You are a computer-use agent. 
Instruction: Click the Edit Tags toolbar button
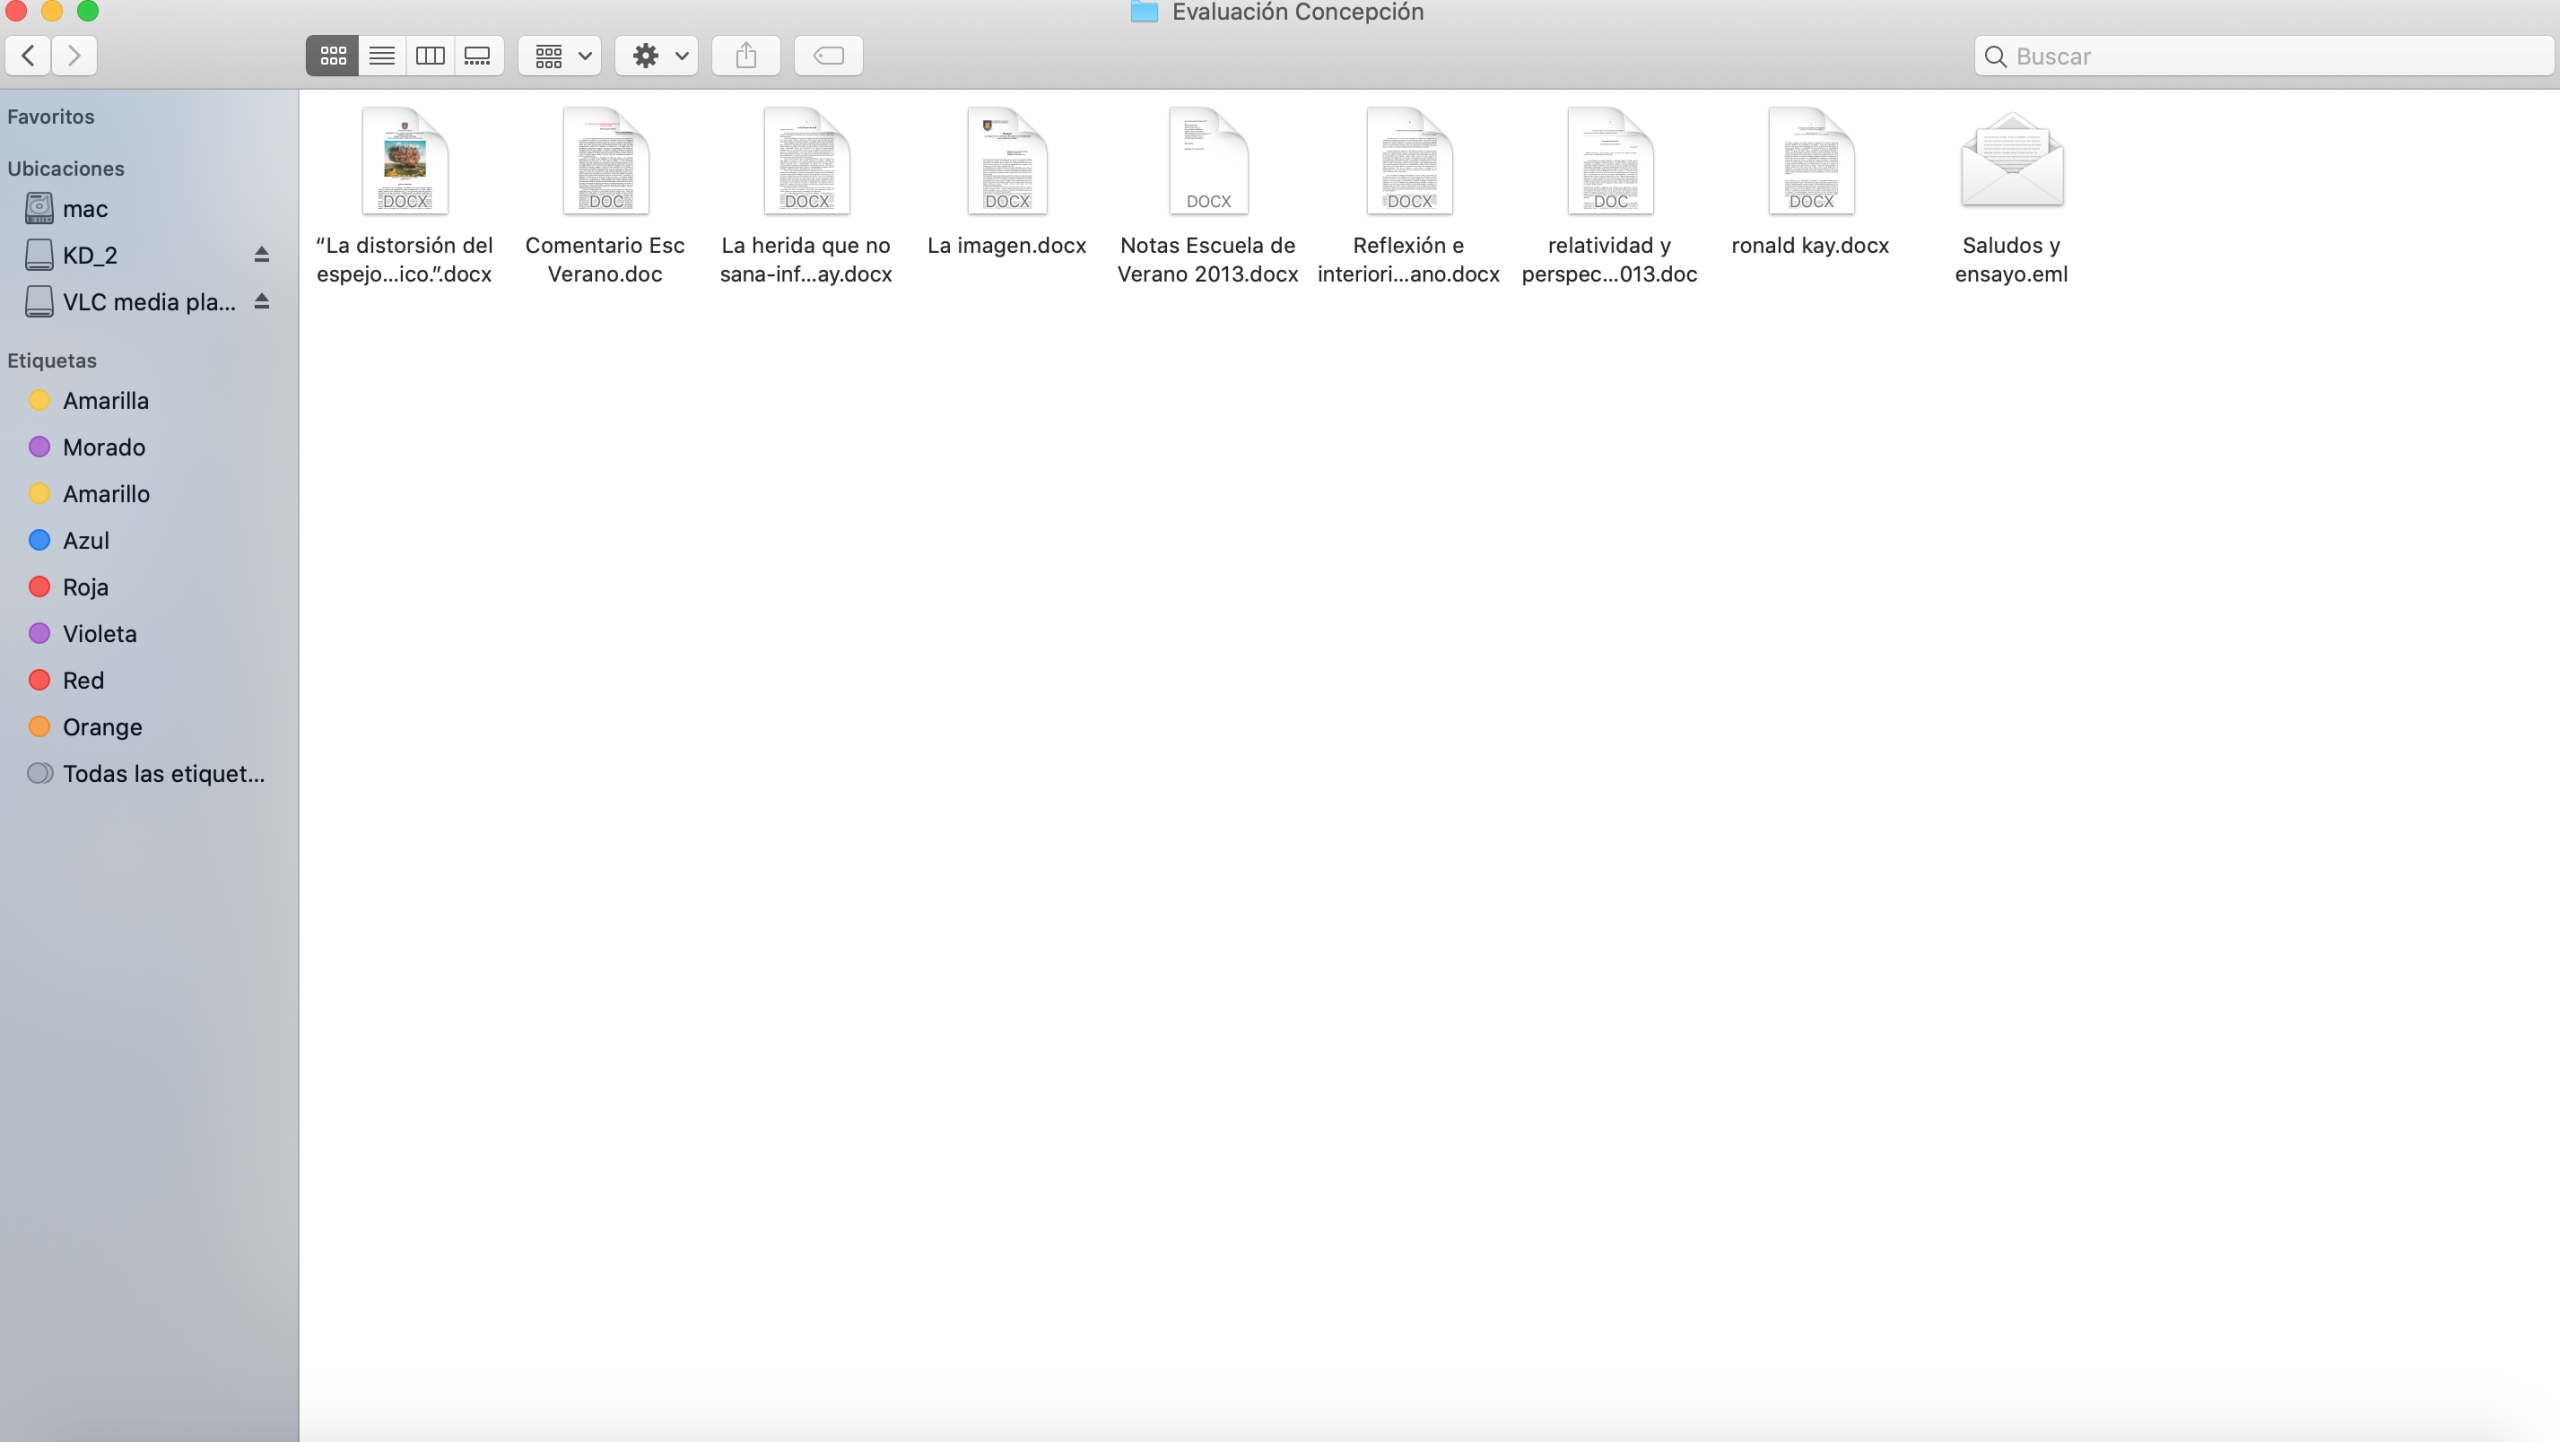(x=828, y=56)
